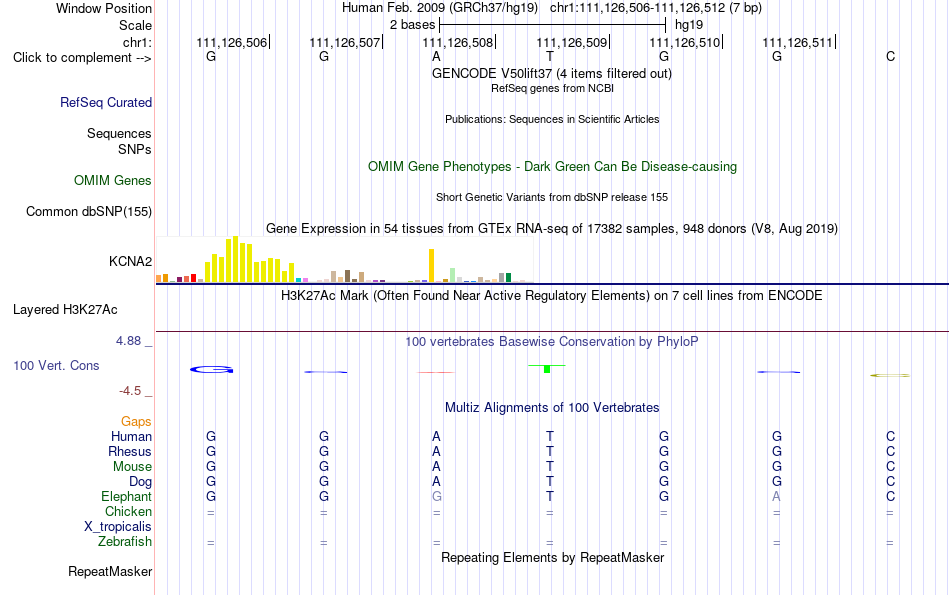The height and width of the screenshot is (595, 950).
Task: Click the 4.88 PhyloP maximum value
Action: tap(128, 341)
